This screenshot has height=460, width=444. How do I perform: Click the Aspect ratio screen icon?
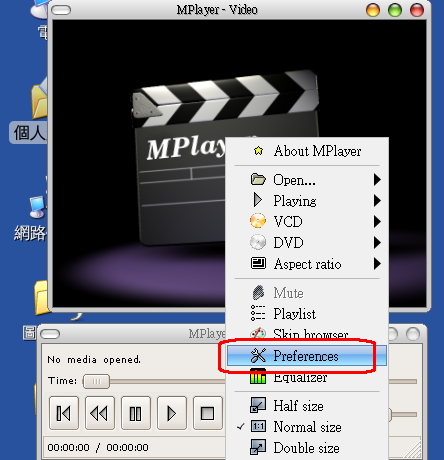[258, 263]
